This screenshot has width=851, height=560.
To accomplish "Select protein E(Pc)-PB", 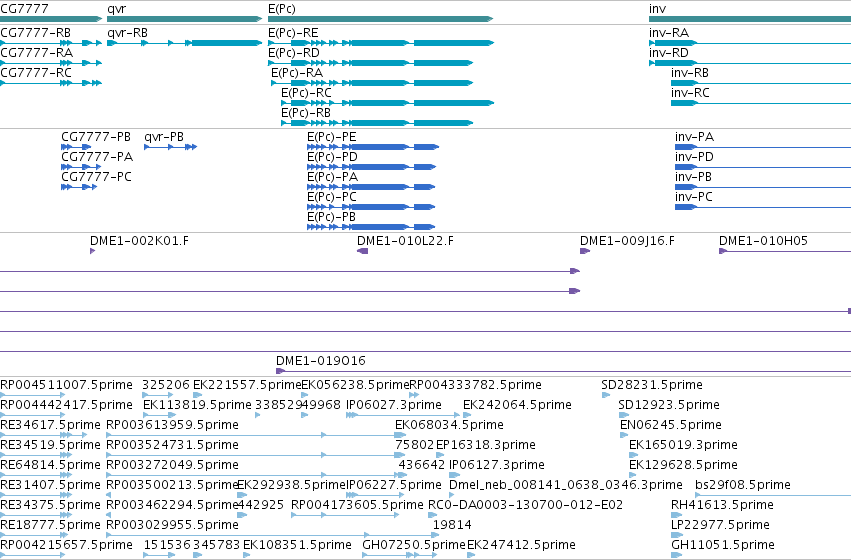I will click(x=332, y=218).
